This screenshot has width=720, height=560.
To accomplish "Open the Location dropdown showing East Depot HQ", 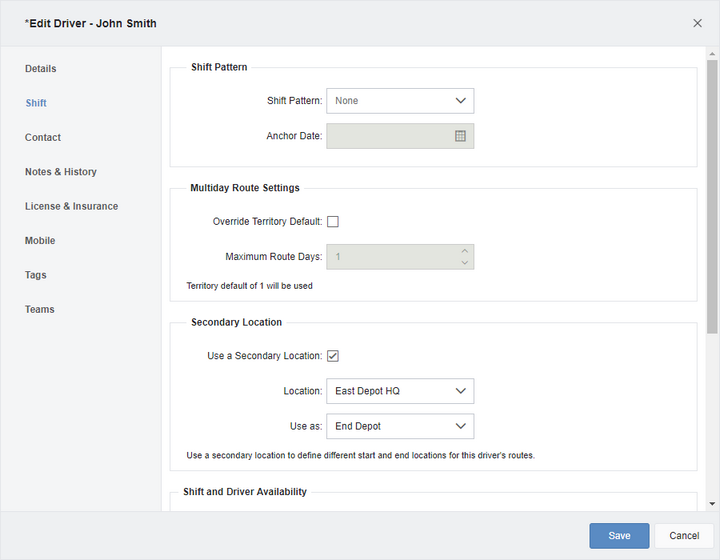I will pos(400,391).
